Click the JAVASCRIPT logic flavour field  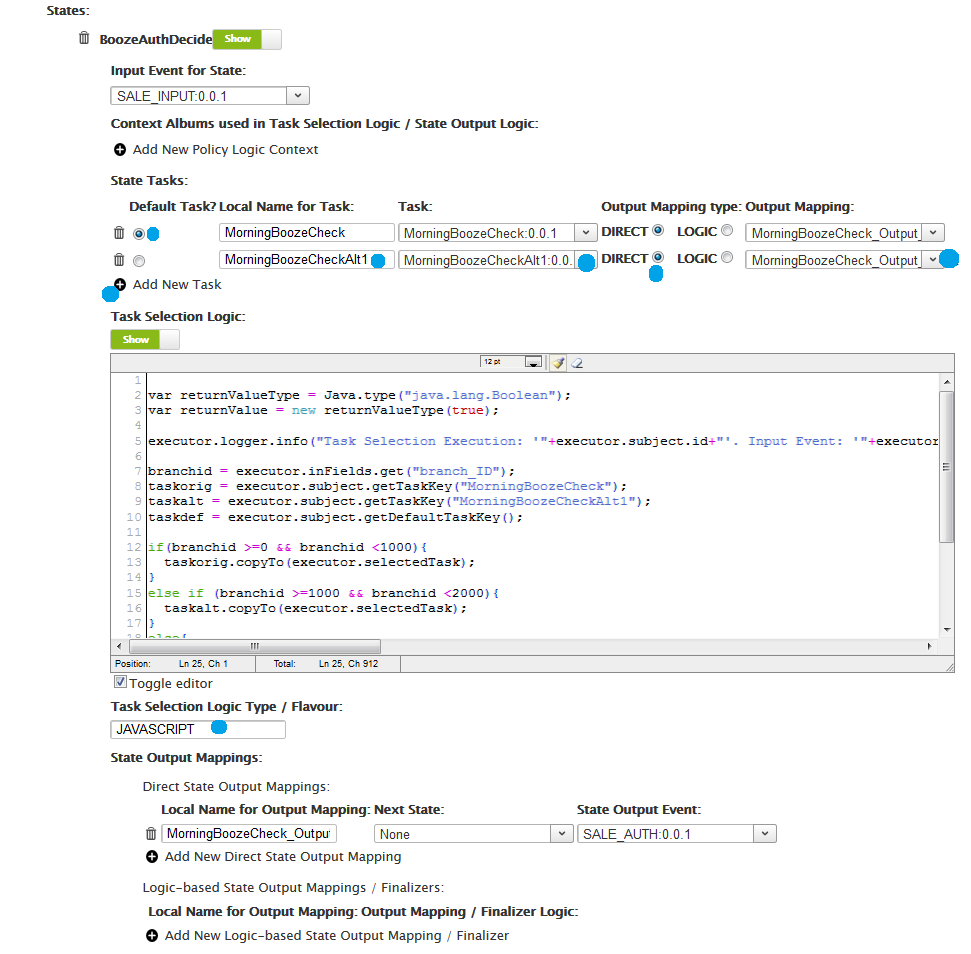coord(198,729)
